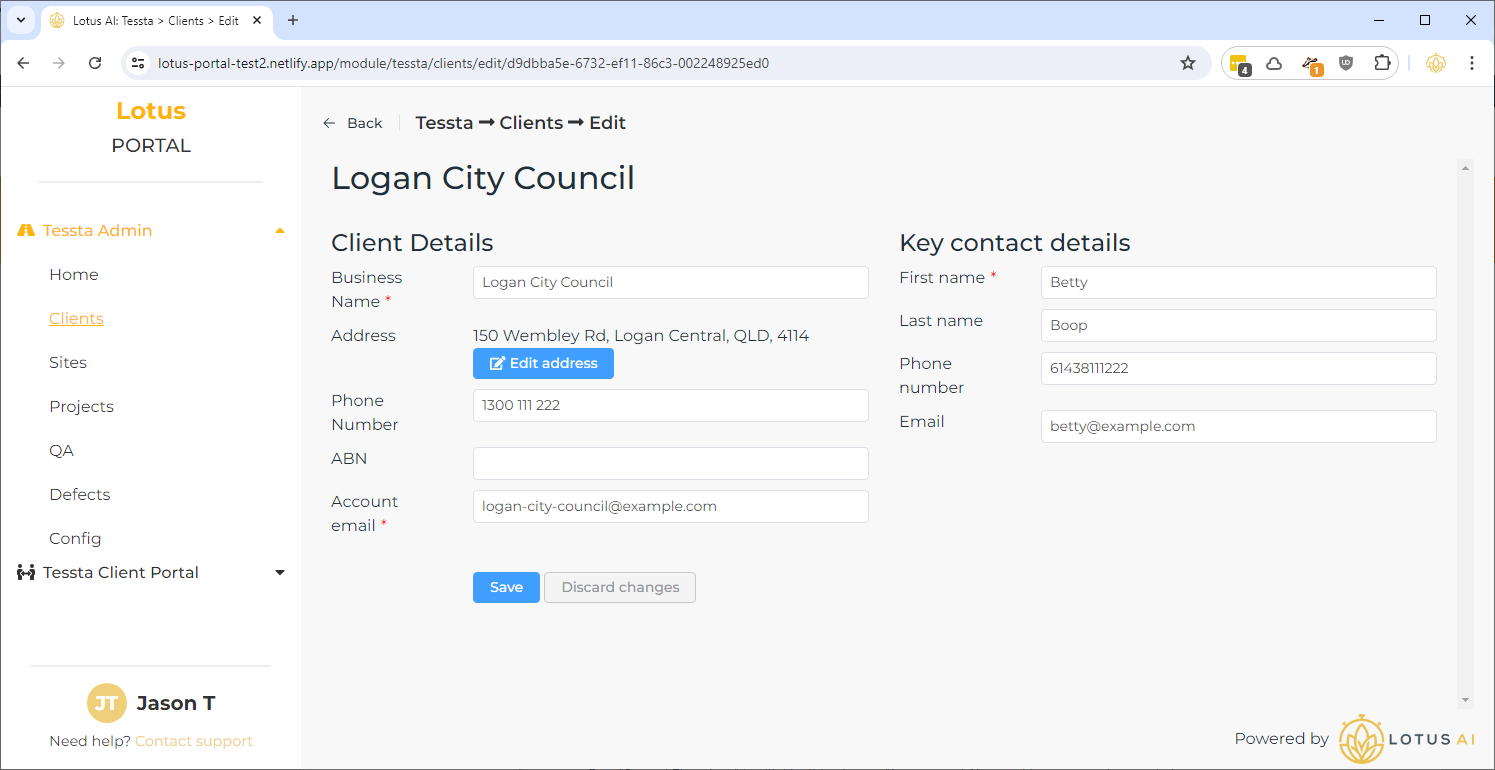Click the JT user avatar
The width and height of the screenshot is (1495, 770).
pyautogui.click(x=106, y=703)
